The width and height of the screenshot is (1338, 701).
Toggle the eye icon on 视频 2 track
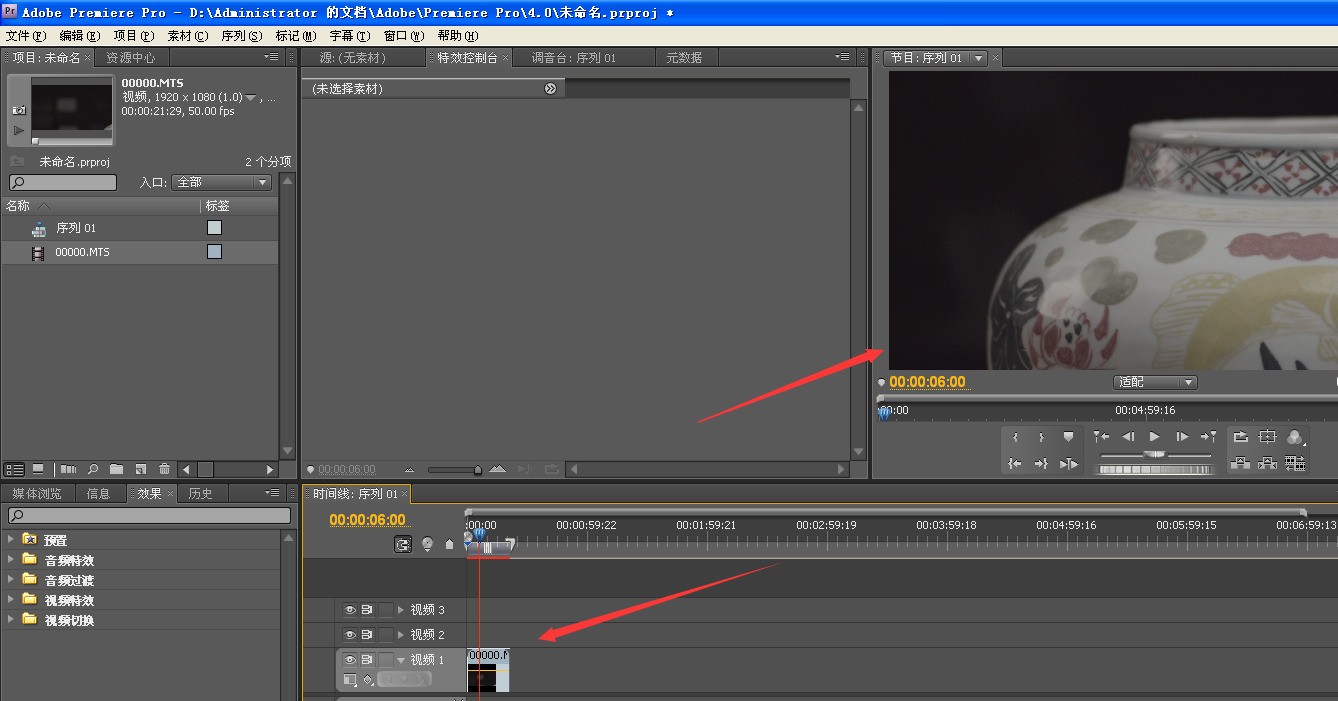point(350,635)
